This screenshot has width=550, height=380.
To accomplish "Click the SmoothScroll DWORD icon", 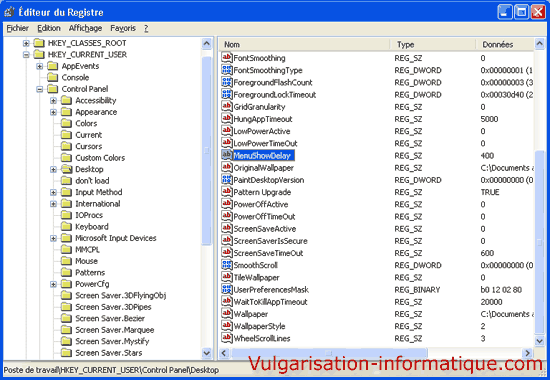I will pos(227,265).
